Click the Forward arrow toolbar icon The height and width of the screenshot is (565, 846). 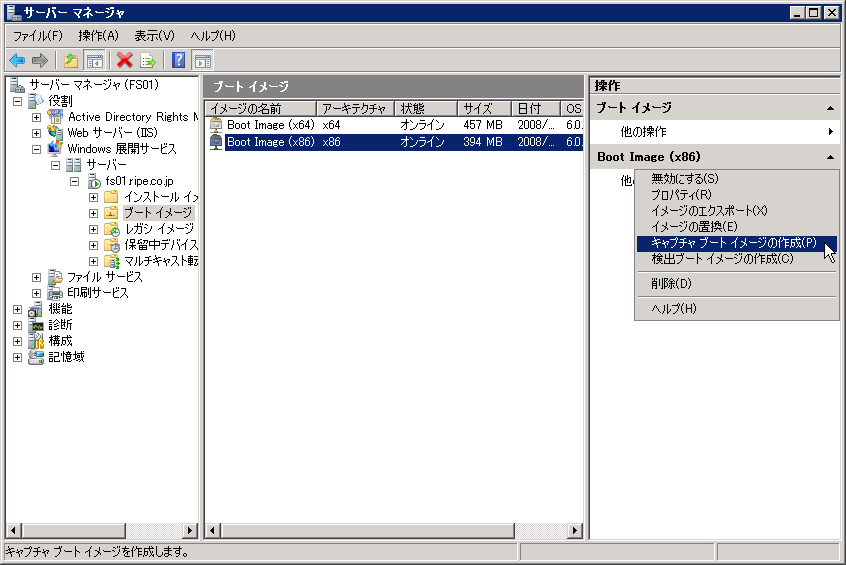[x=40, y=60]
